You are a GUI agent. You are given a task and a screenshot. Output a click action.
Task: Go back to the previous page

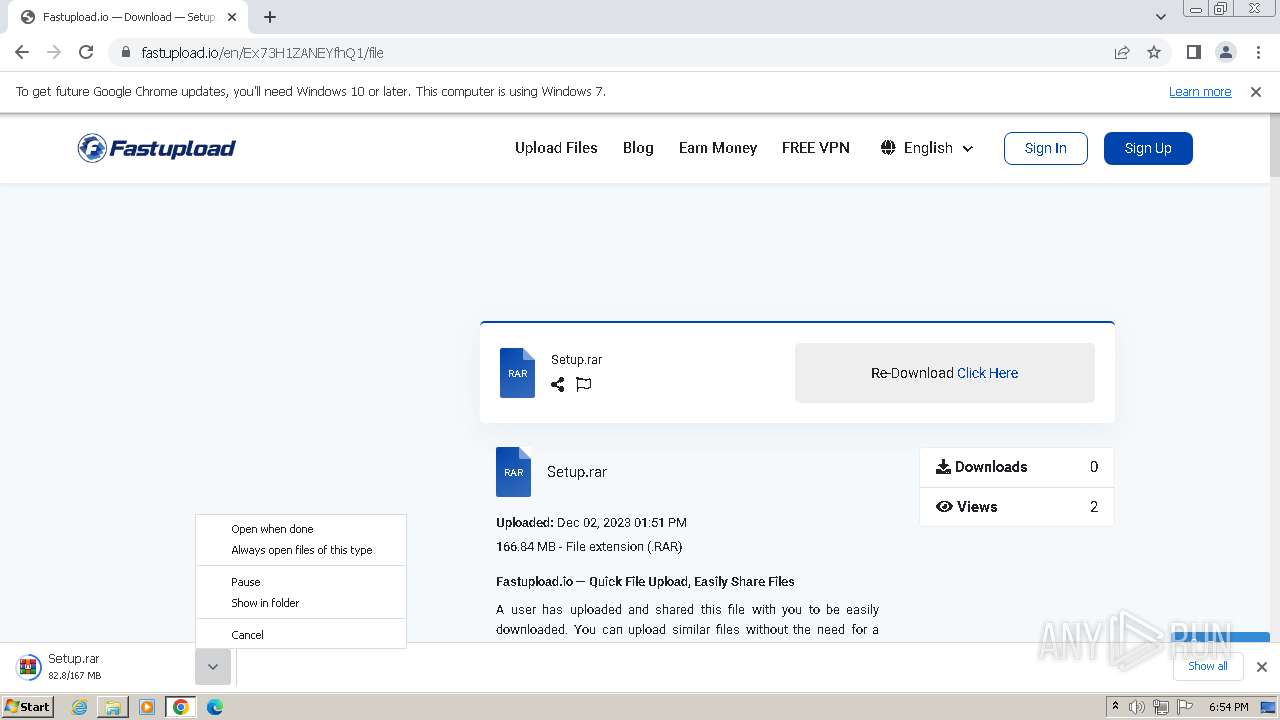(x=22, y=52)
